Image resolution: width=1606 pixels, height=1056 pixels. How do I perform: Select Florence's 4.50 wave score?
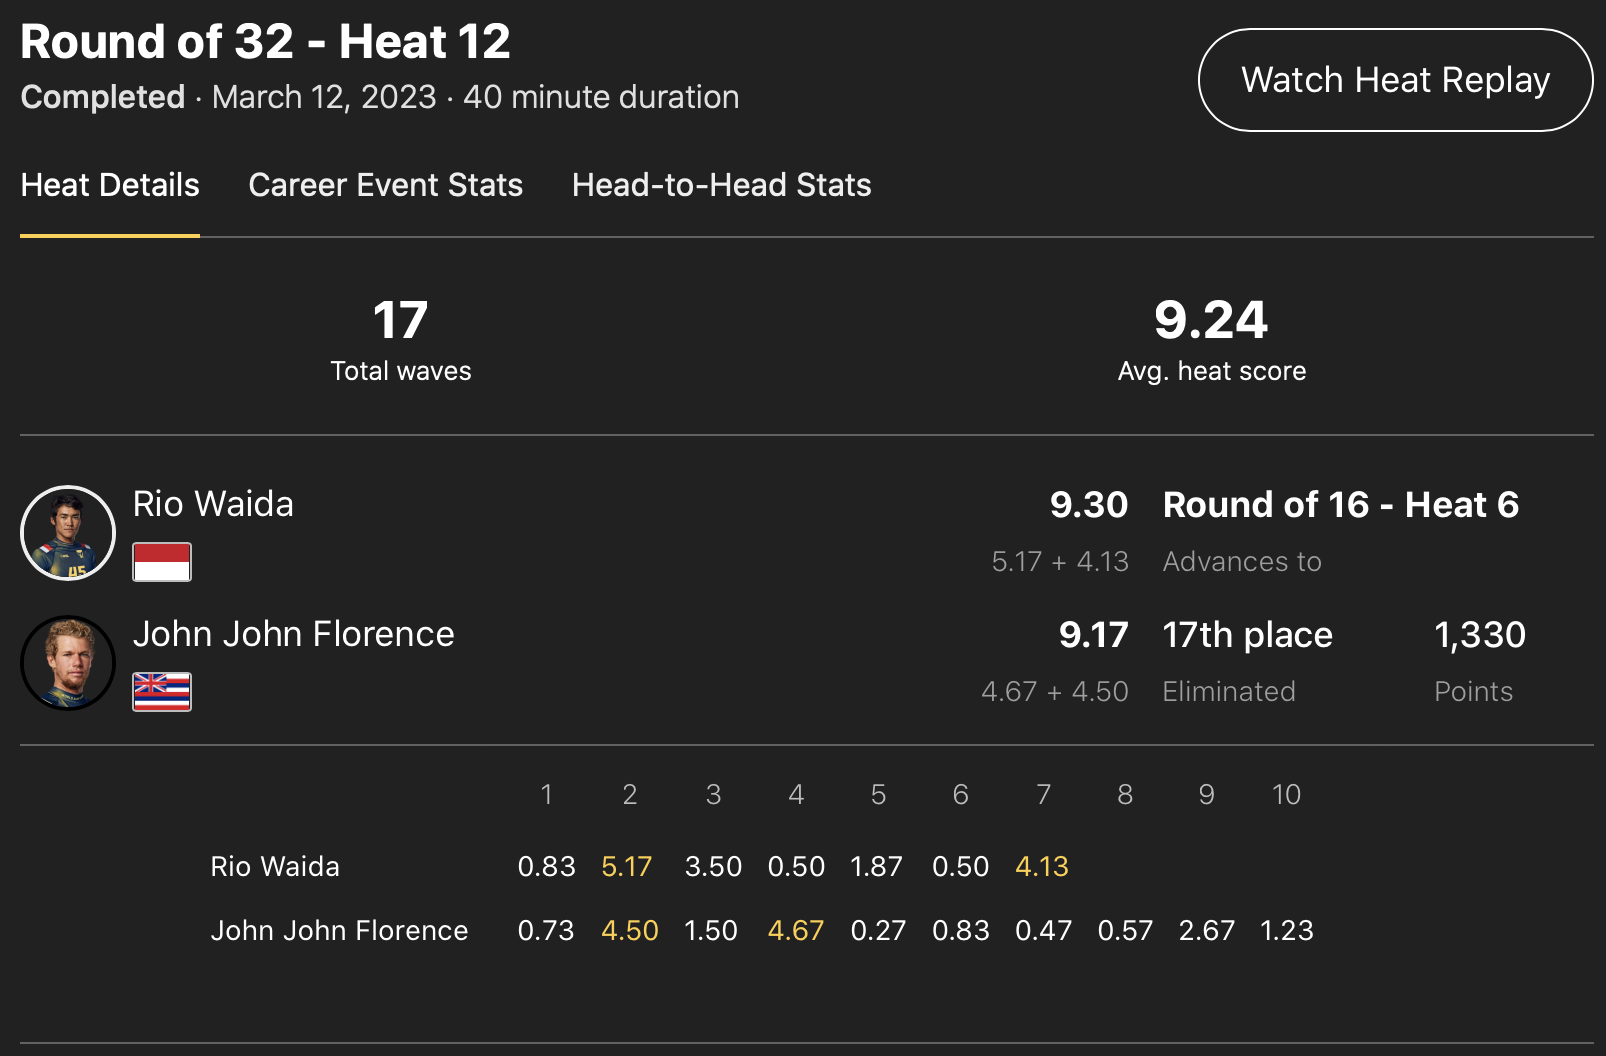click(x=630, y=930)
